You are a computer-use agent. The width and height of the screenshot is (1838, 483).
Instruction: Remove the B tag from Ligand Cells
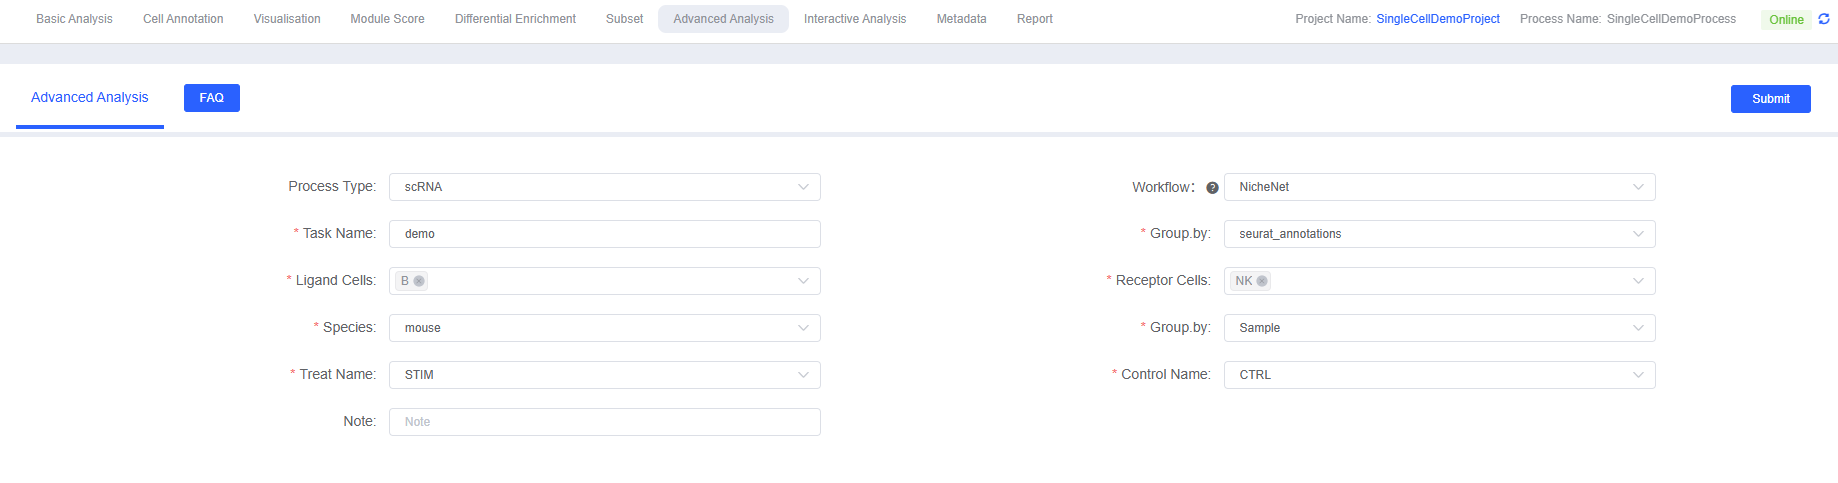pos(419,281)
